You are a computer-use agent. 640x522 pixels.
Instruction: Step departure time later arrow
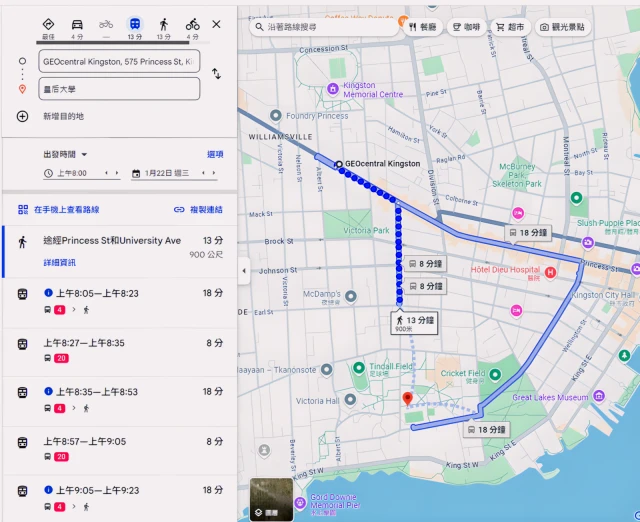tap(117, 173)
